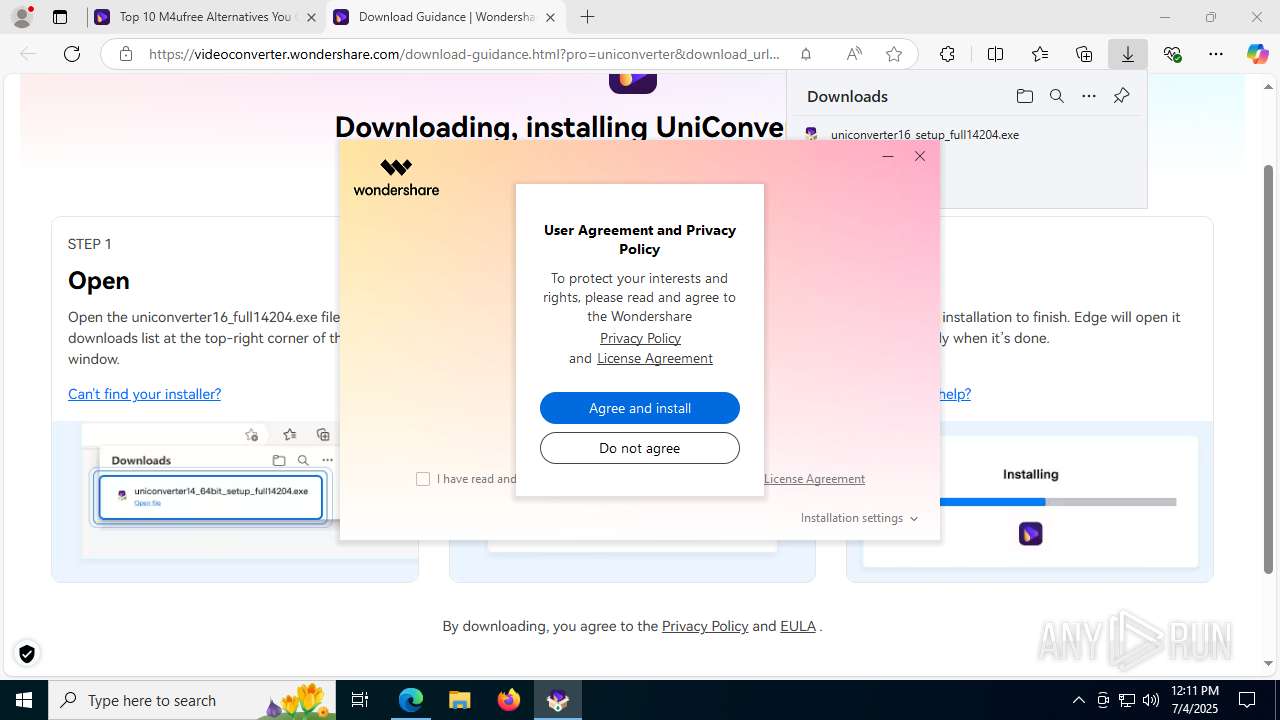
Task: Enable Read aloud from address bar
Action: pyautogui.click(x=854, y=54)
